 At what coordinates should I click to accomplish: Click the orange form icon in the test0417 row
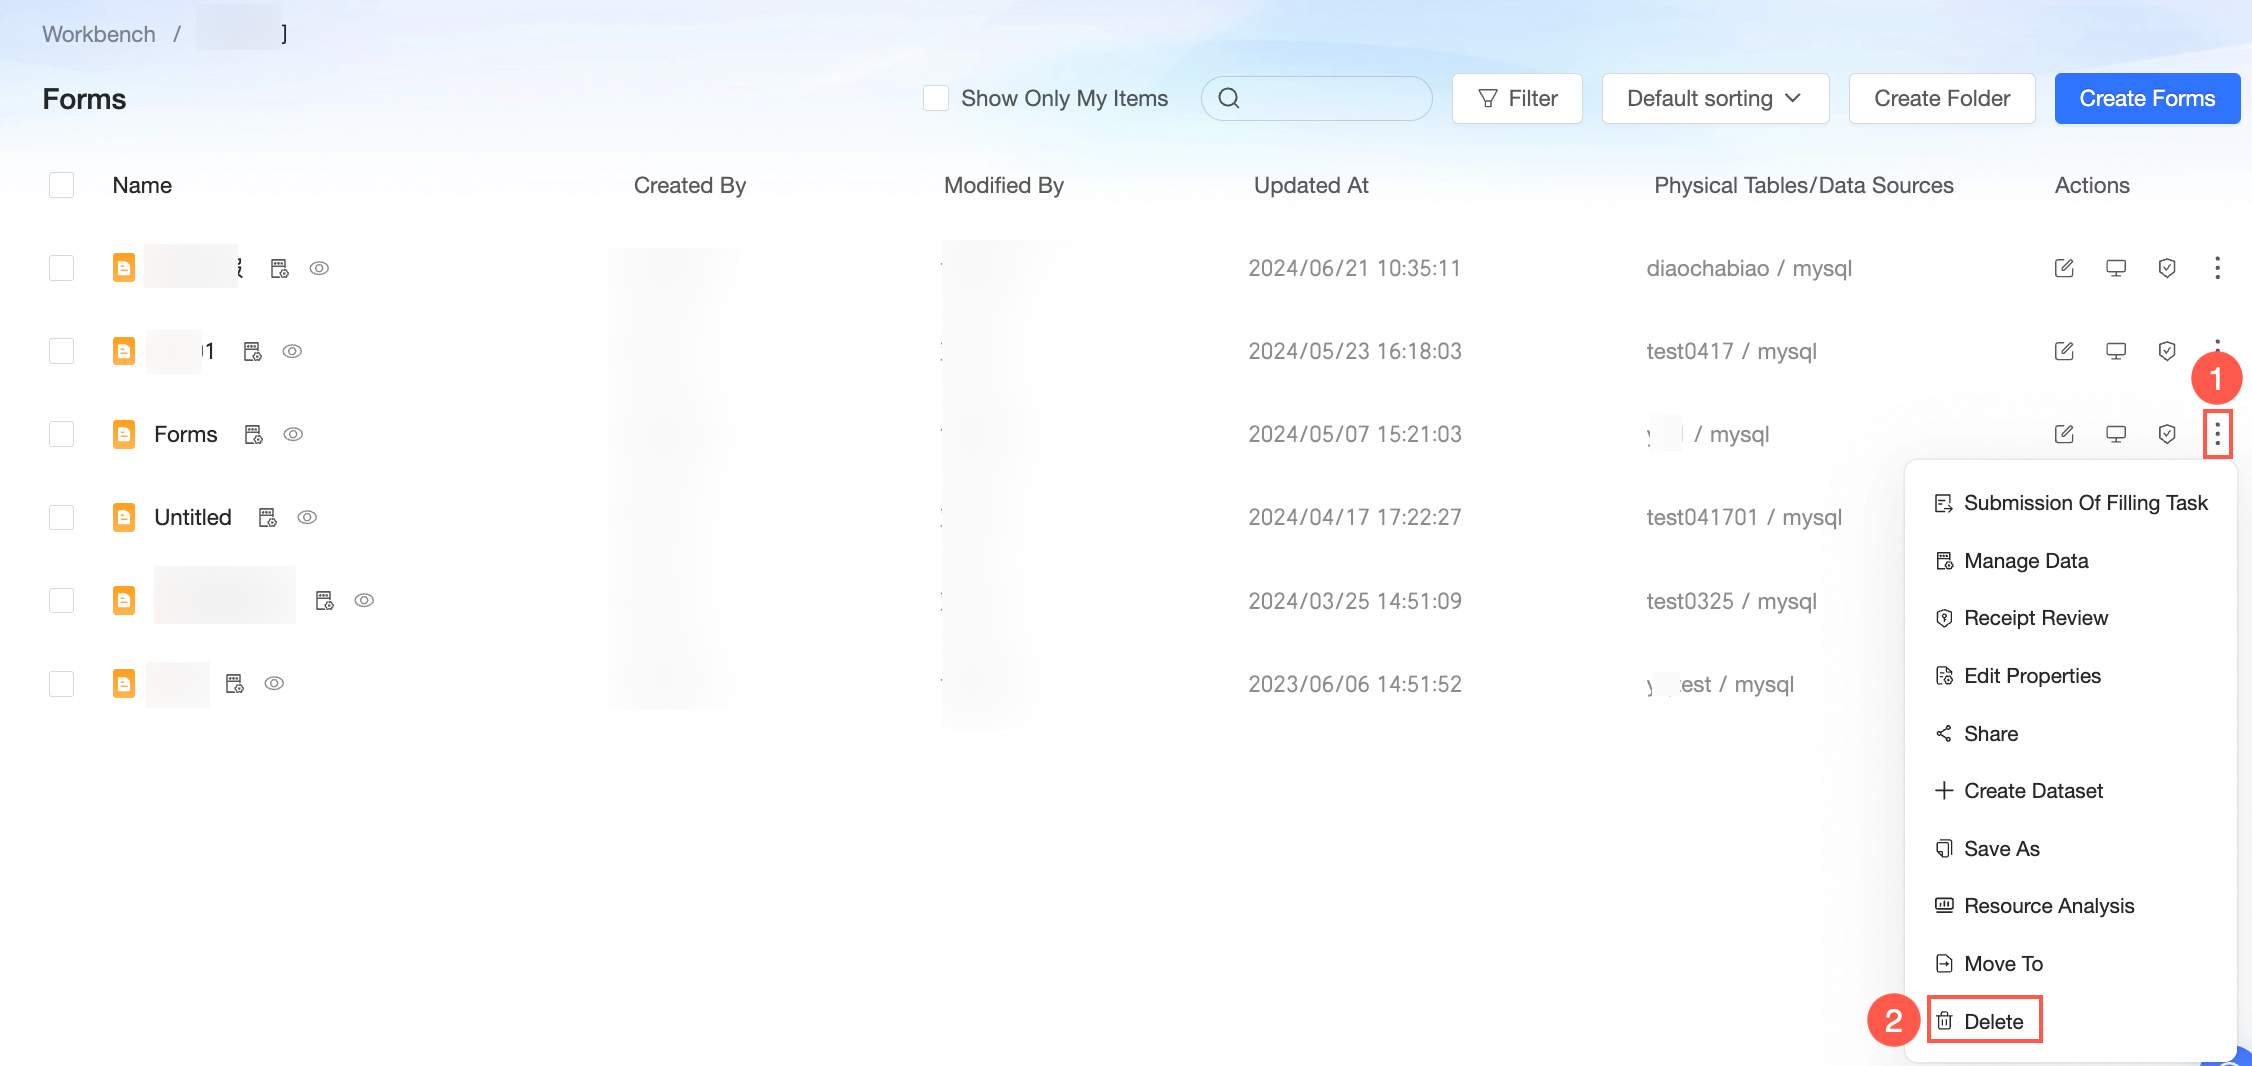(124, 351)
